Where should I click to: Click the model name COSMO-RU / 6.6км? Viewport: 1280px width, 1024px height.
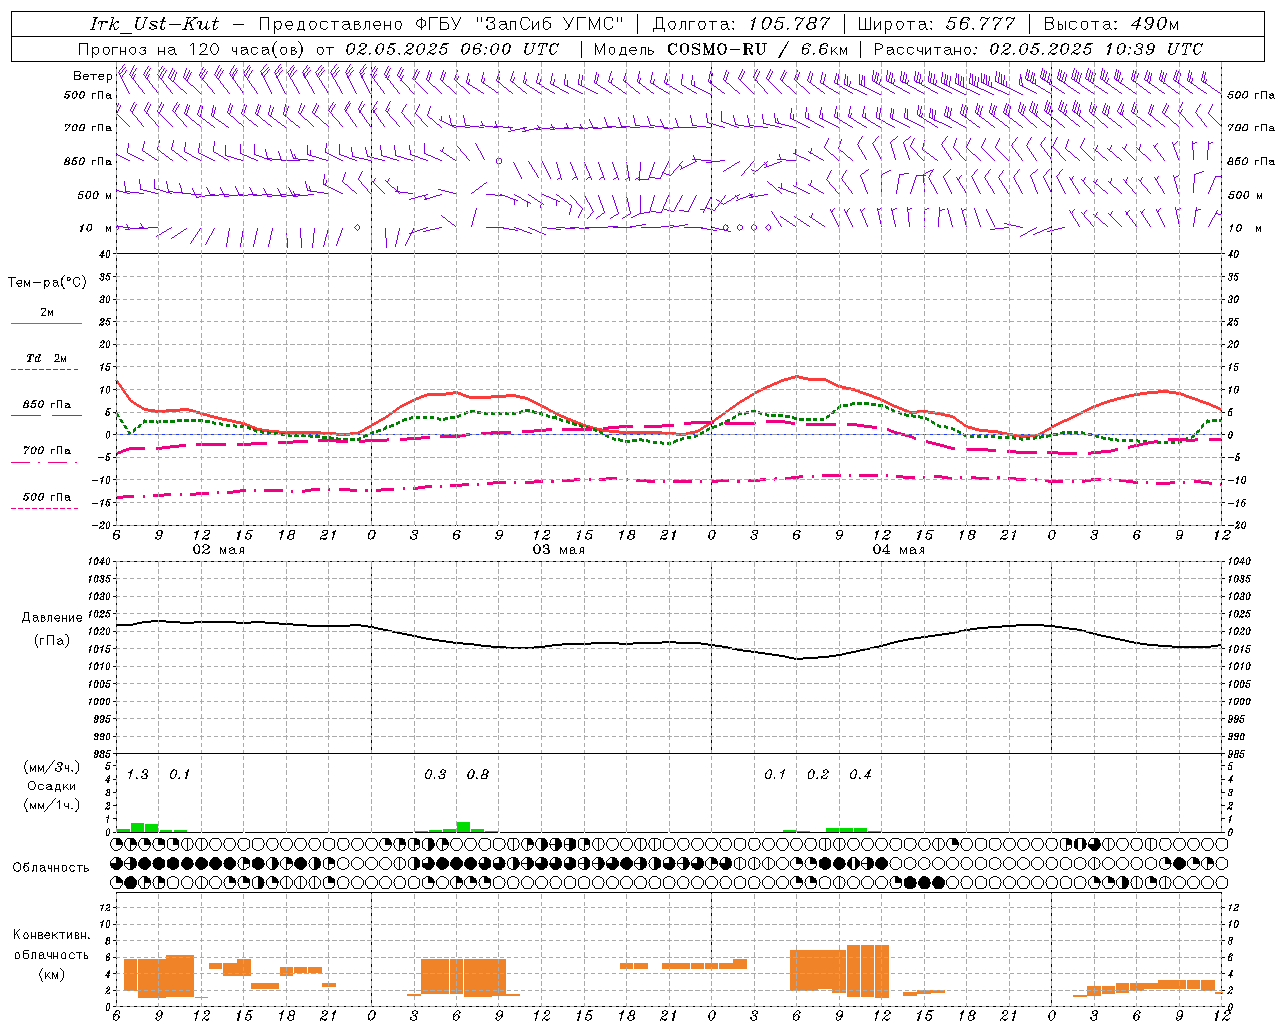(x=757, y=49)
